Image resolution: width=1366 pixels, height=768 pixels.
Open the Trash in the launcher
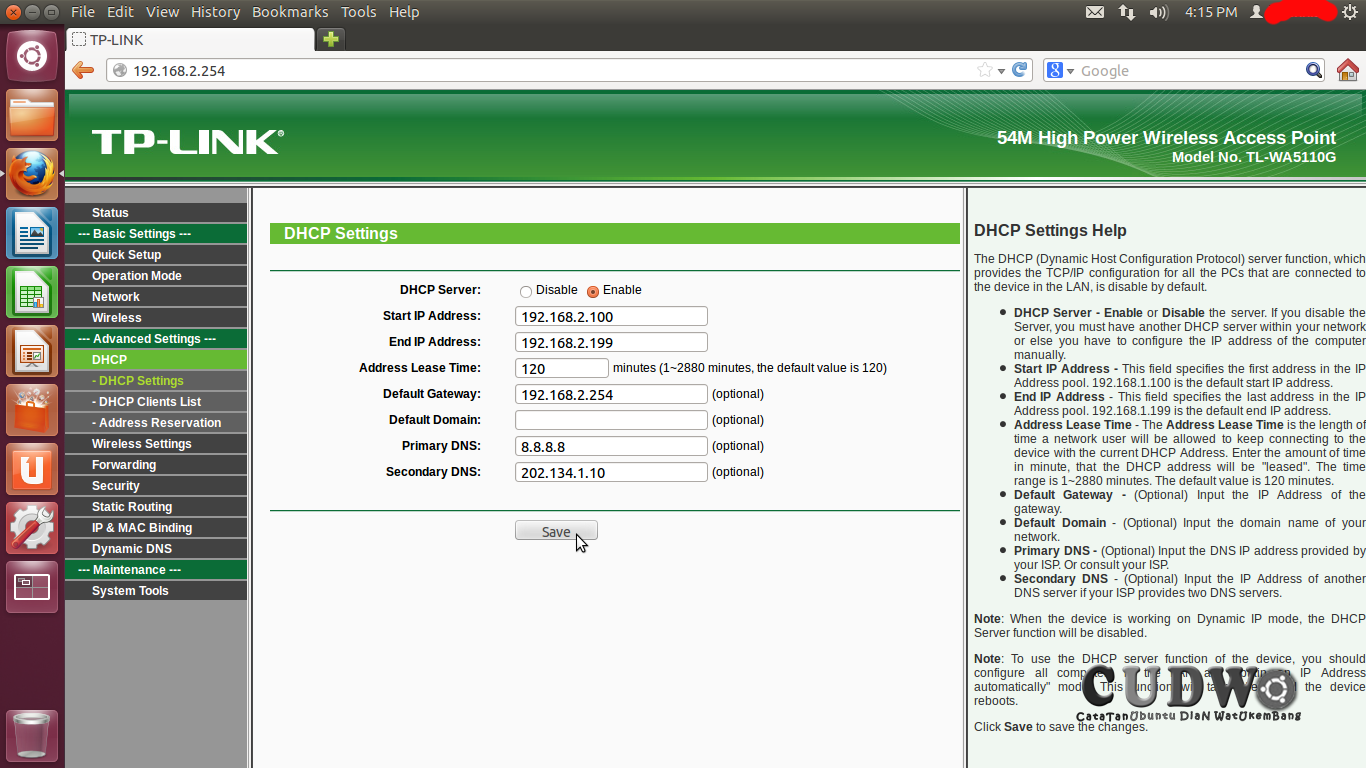32,736
